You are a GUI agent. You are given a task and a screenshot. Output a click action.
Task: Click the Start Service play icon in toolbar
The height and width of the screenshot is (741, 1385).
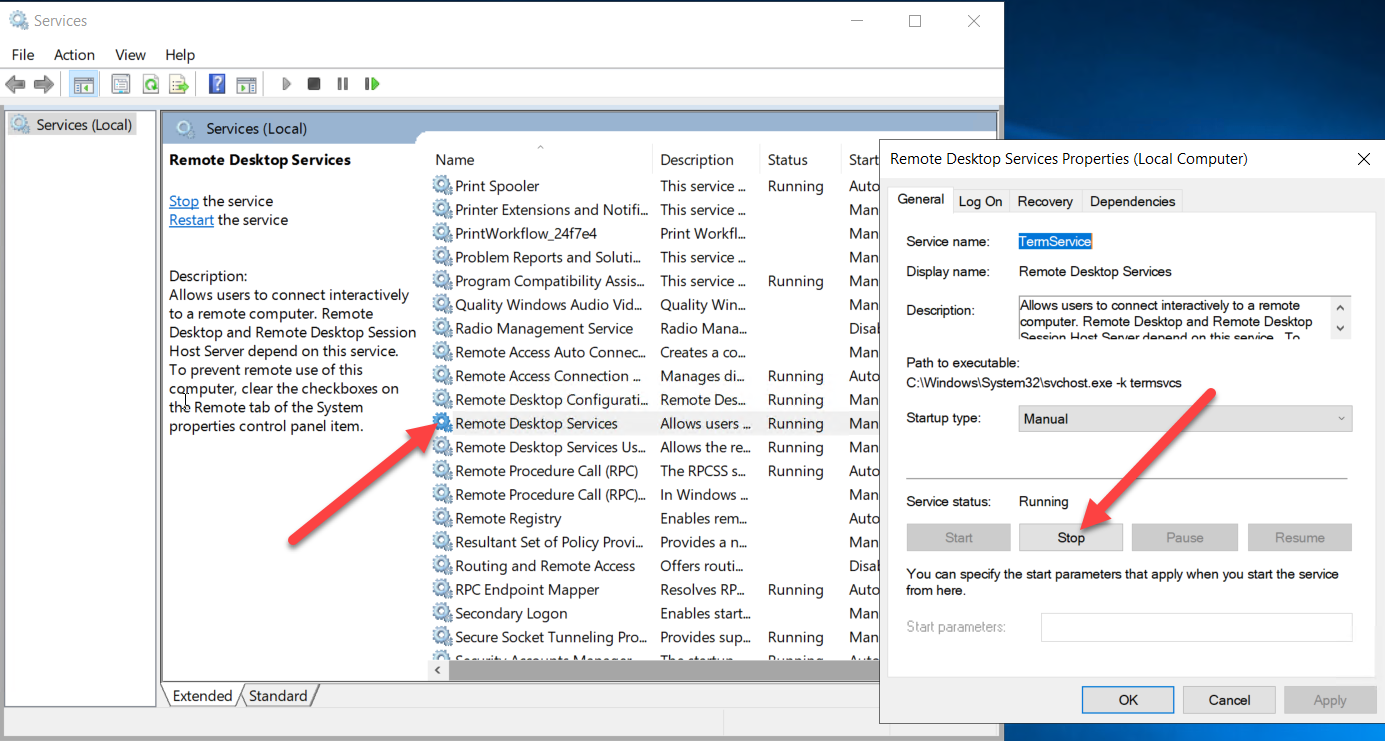tap(286, 84)
